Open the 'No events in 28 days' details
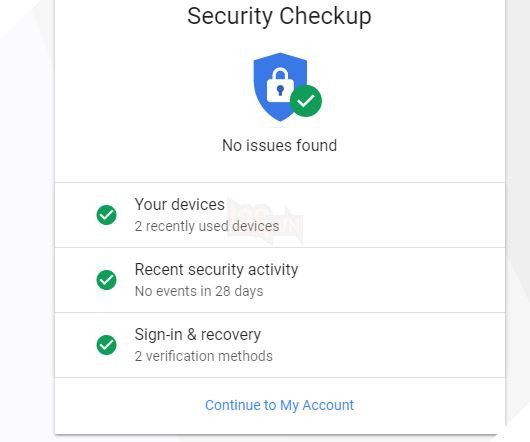 click(199, 291)
